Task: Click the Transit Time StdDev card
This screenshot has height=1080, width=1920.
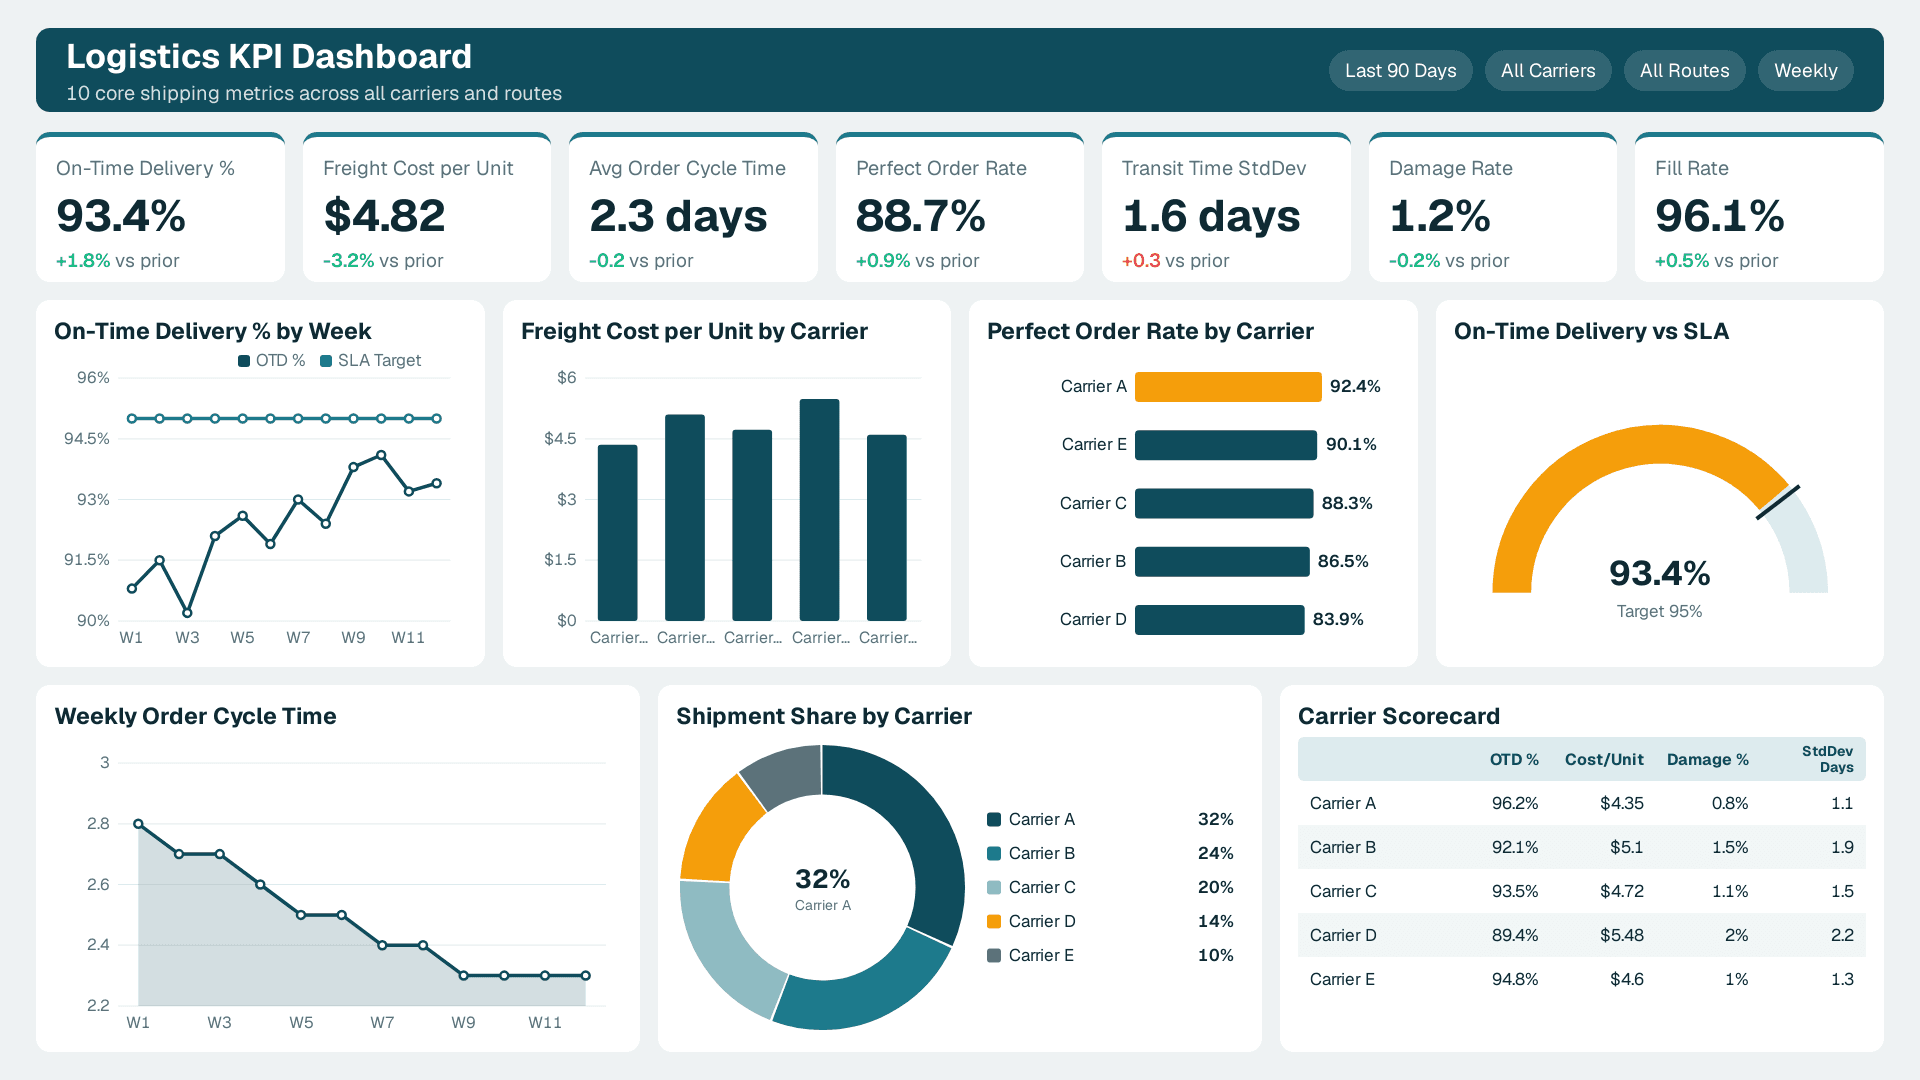Action: (1226, 208)
